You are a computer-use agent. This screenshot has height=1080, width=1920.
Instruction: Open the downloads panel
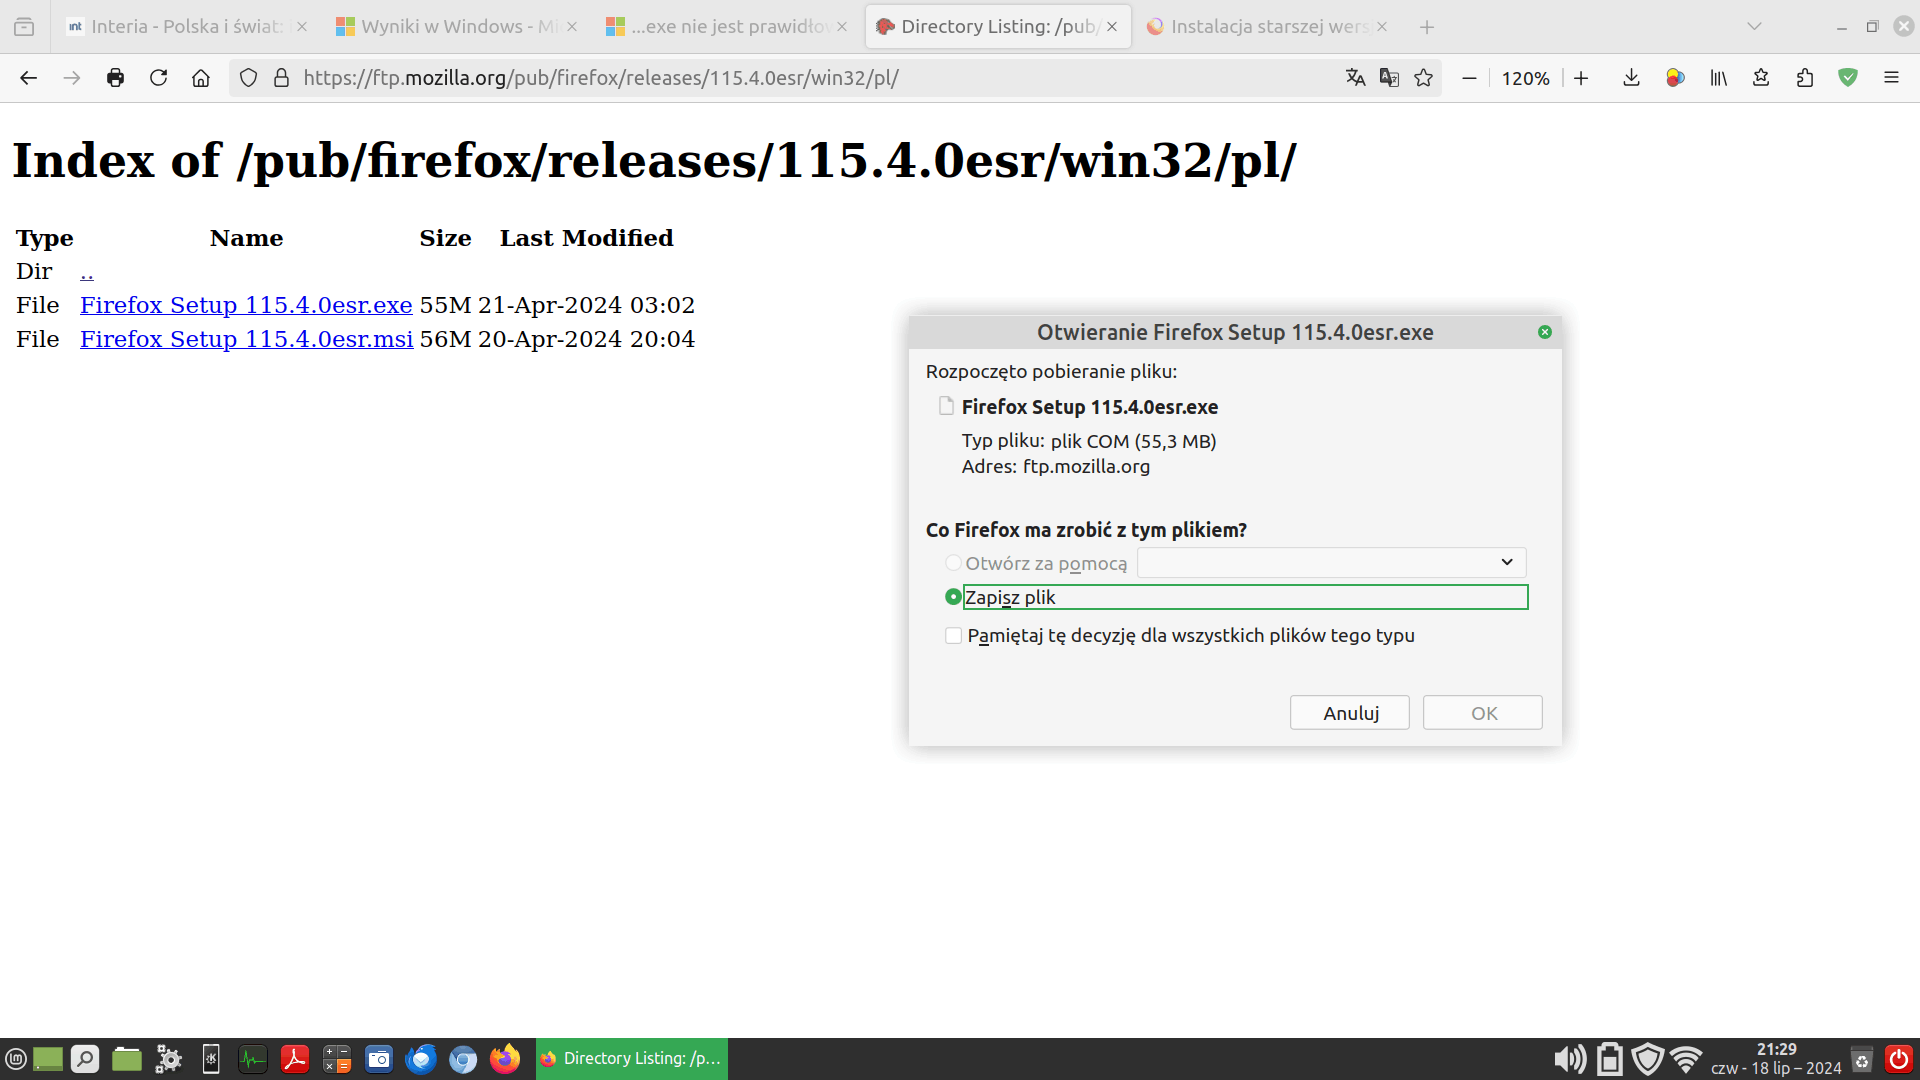[1631, 78]
